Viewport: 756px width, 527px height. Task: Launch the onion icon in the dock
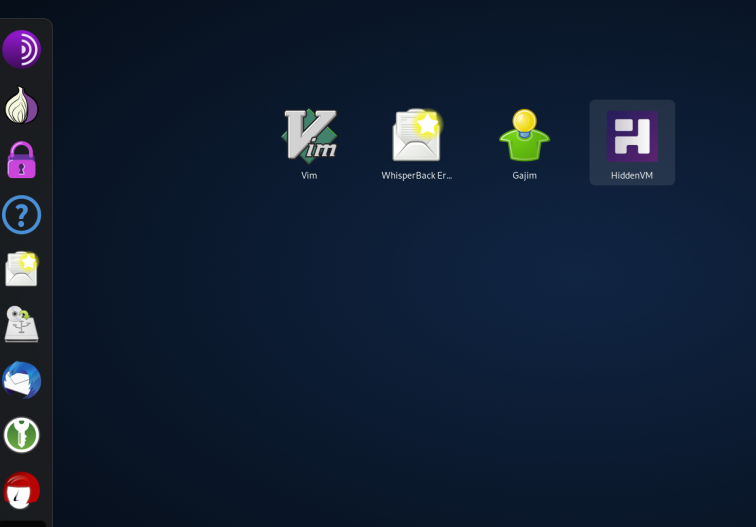coord(22,105)
